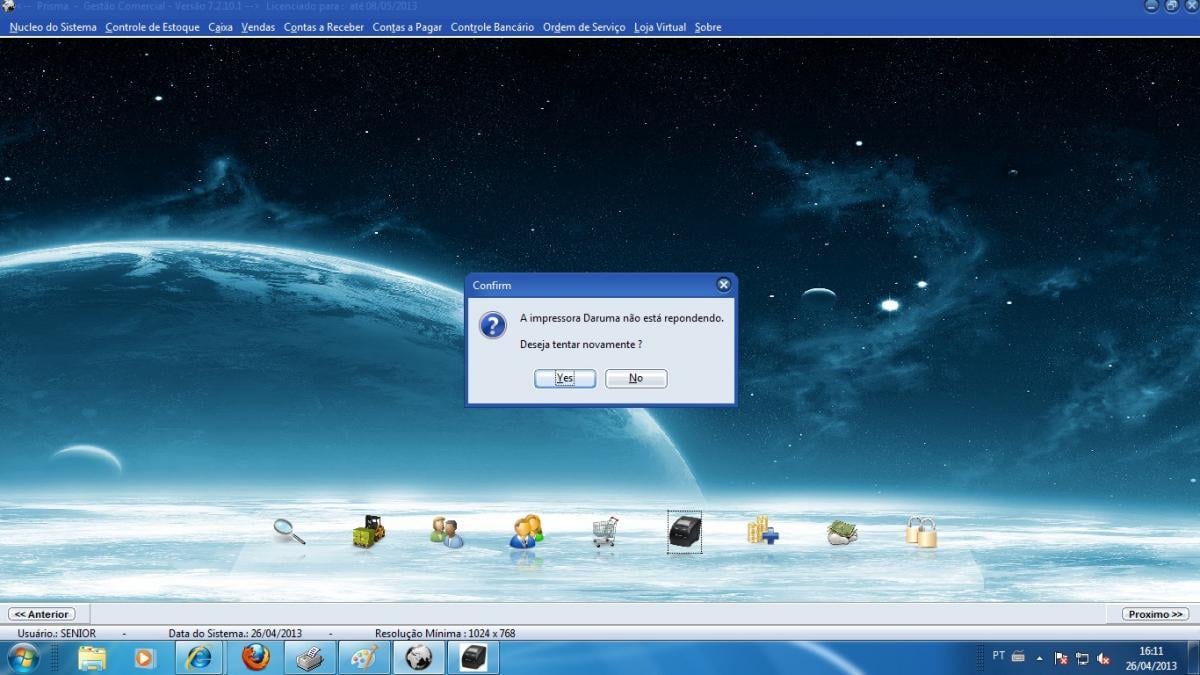Click the two-user handshake icon
Screen dimensions: 1200x675
[x=447, y=532]
